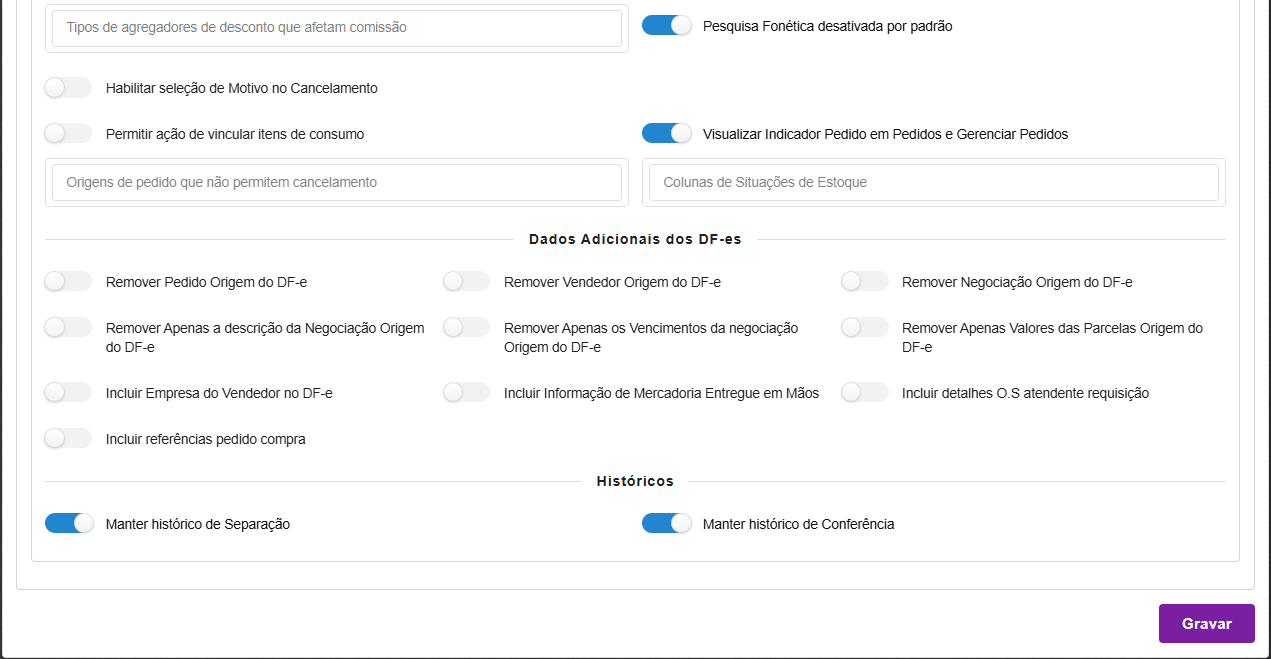Enable Habilitar seleção de Motivo no Cancelamento
Screen dimensions: 1271x659
pos(67,87)
